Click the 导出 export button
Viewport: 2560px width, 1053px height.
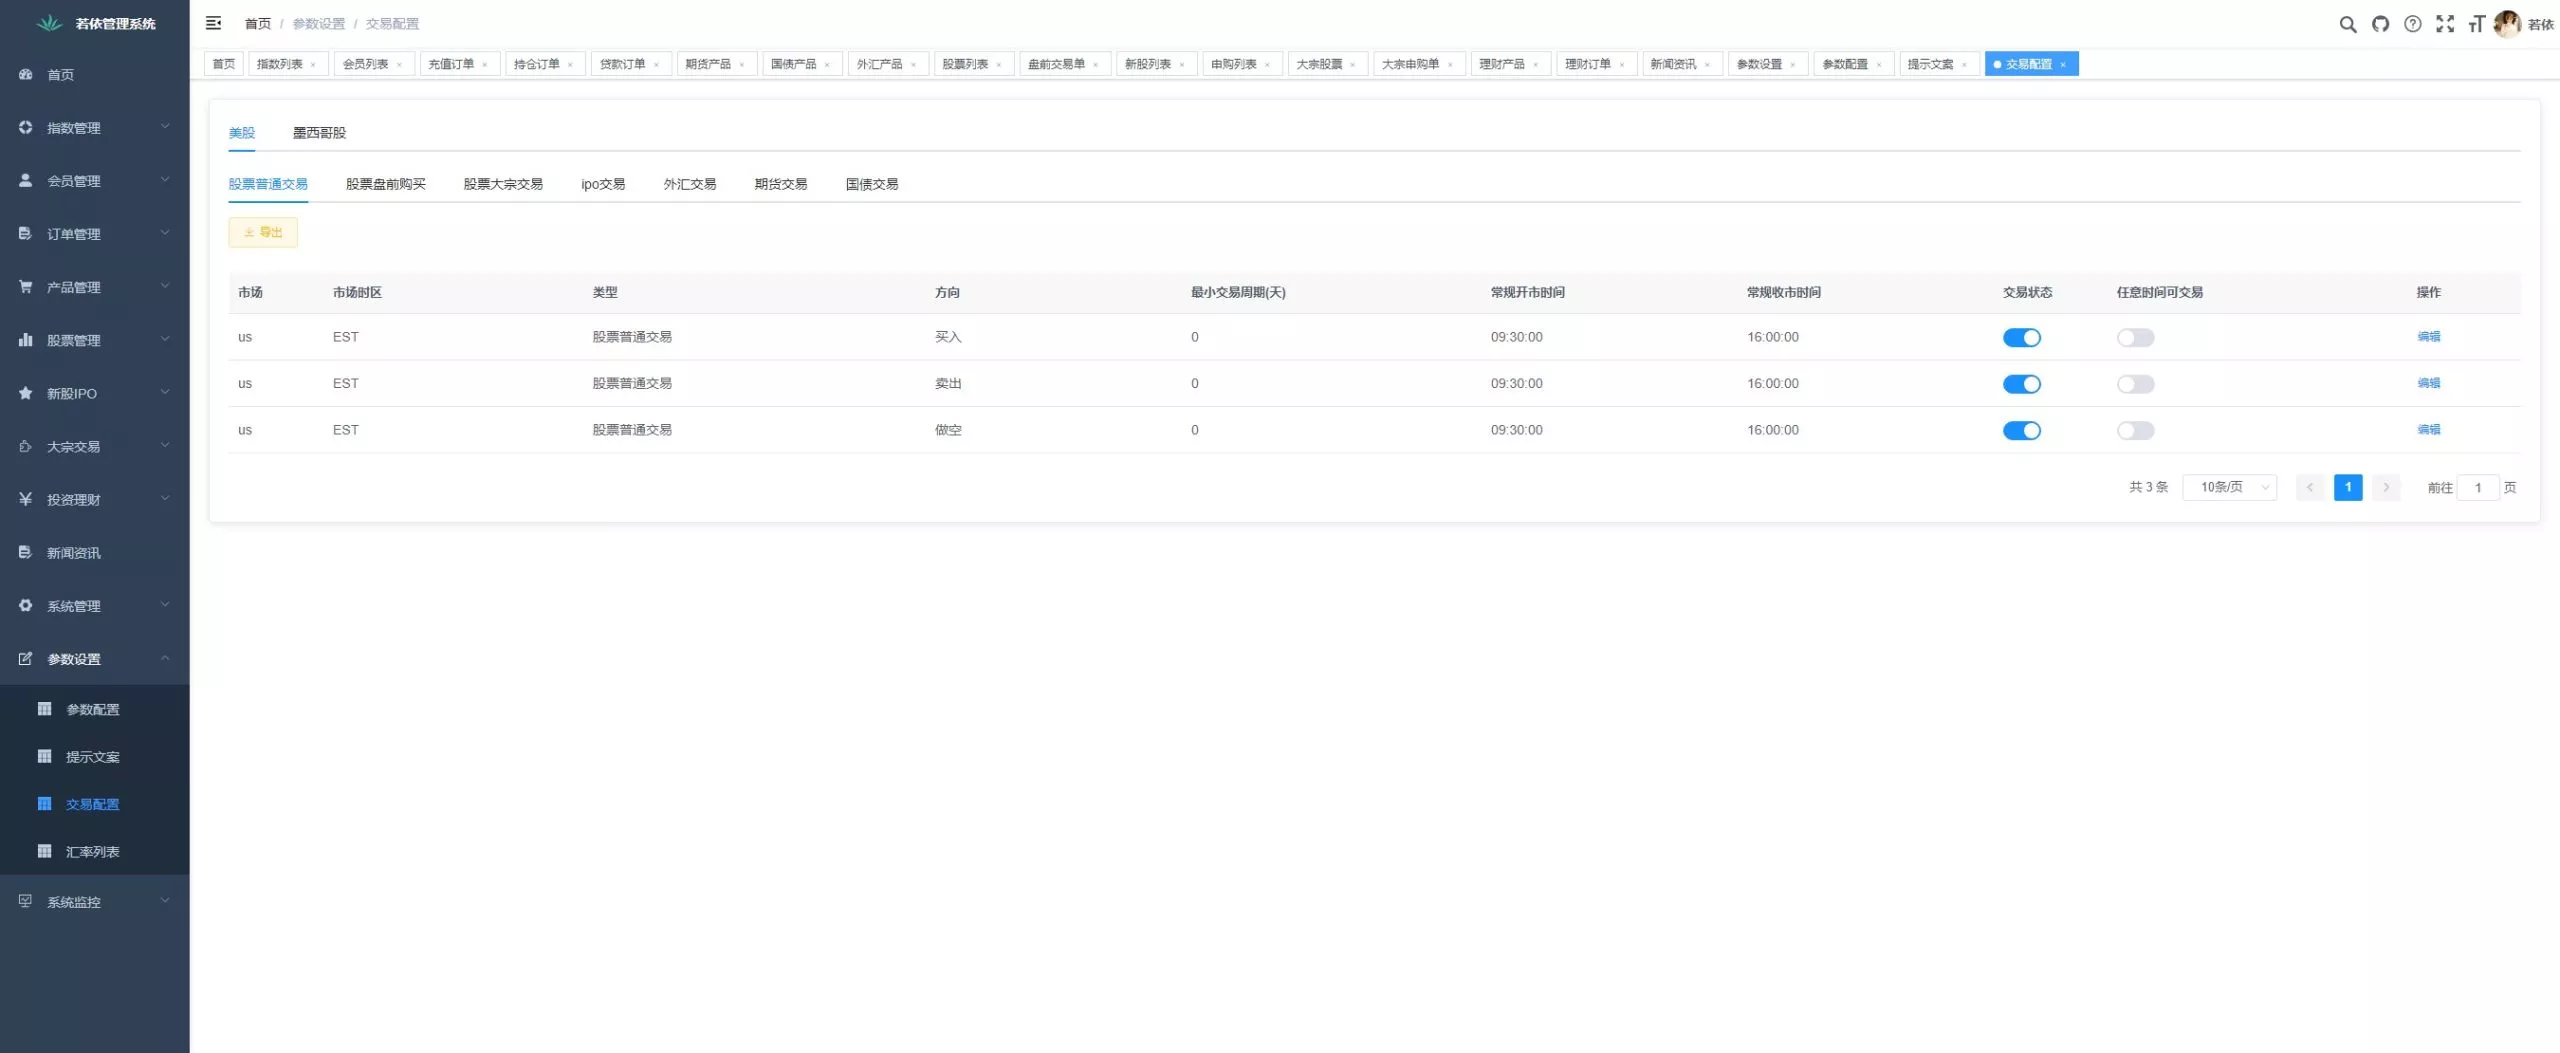click(x=263, y=232)
